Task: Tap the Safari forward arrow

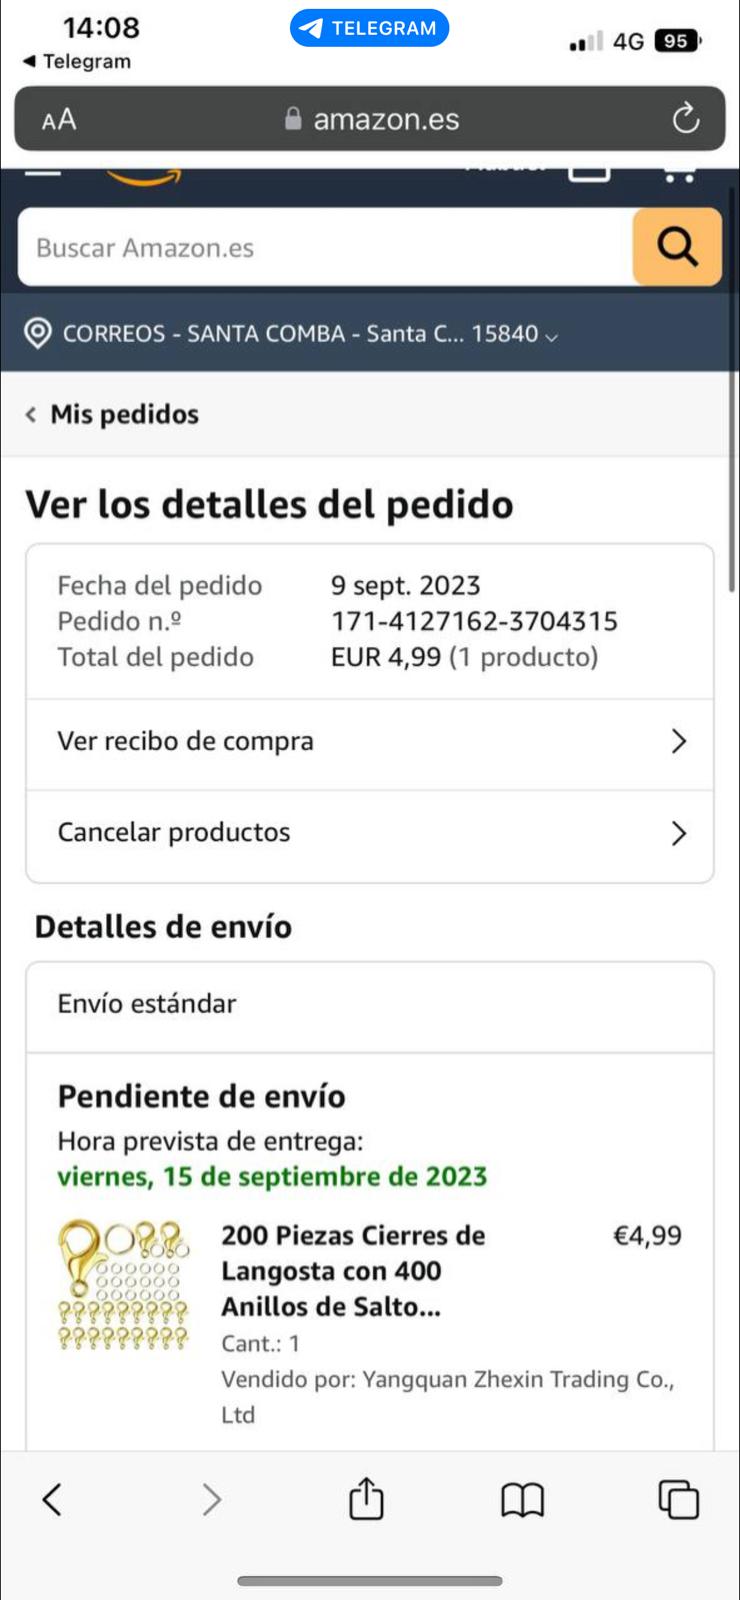Action: [x=211, y=1499]
